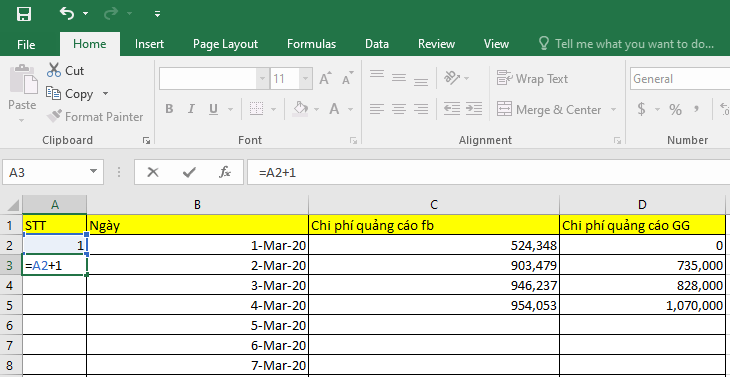Switch to the Home tab
Viewport: 730px width, 377px height.
(x=89, y=44)
